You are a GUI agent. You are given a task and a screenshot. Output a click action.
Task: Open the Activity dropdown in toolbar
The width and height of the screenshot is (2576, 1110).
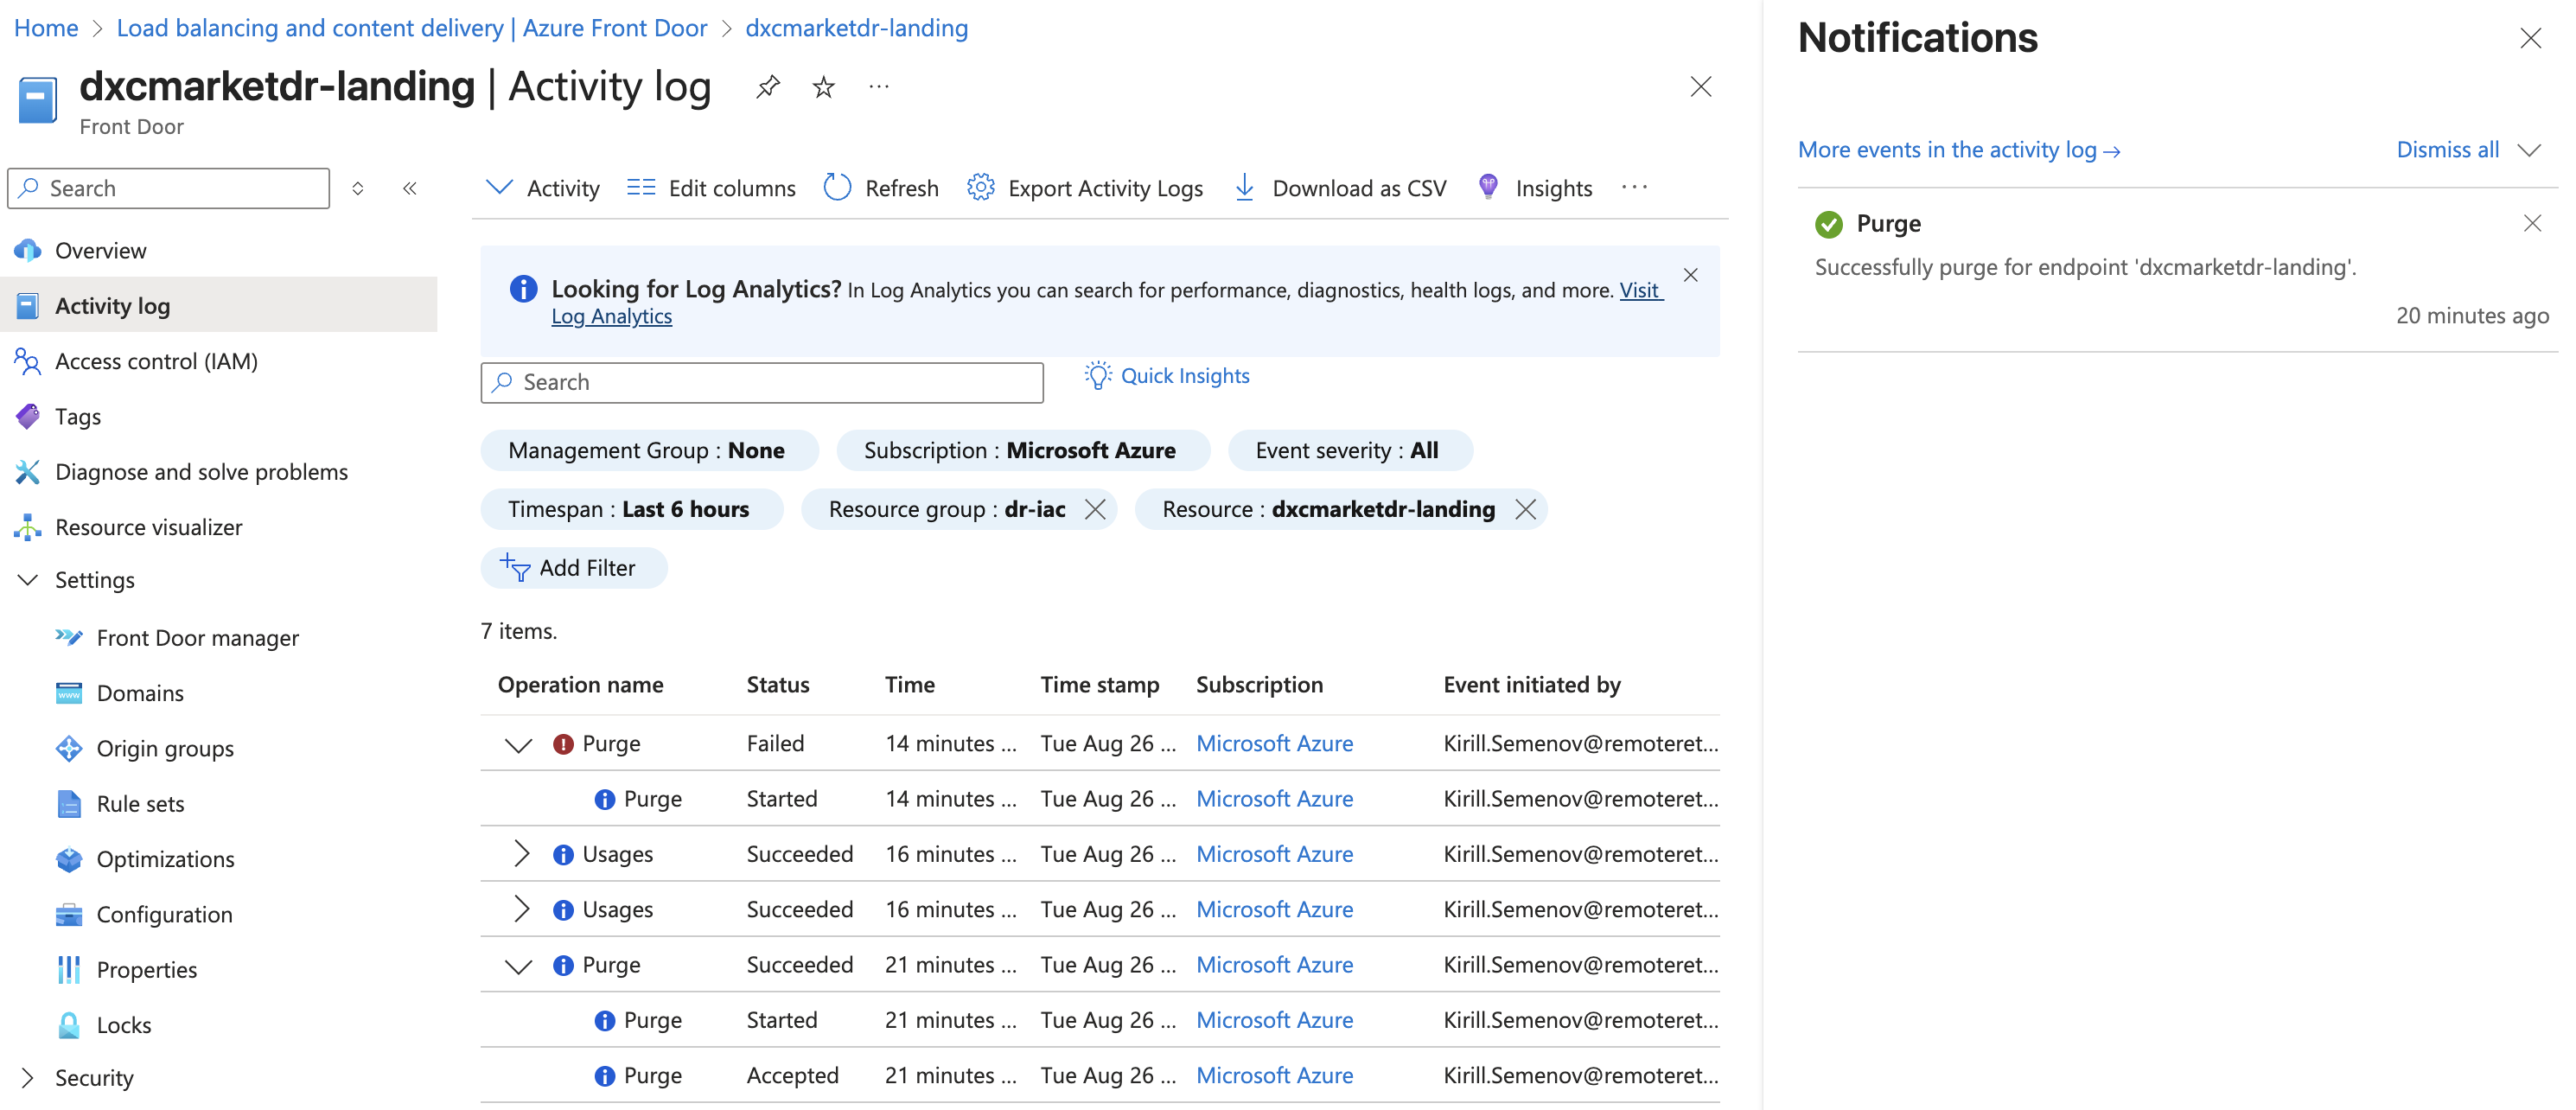[x=542, y=188]
